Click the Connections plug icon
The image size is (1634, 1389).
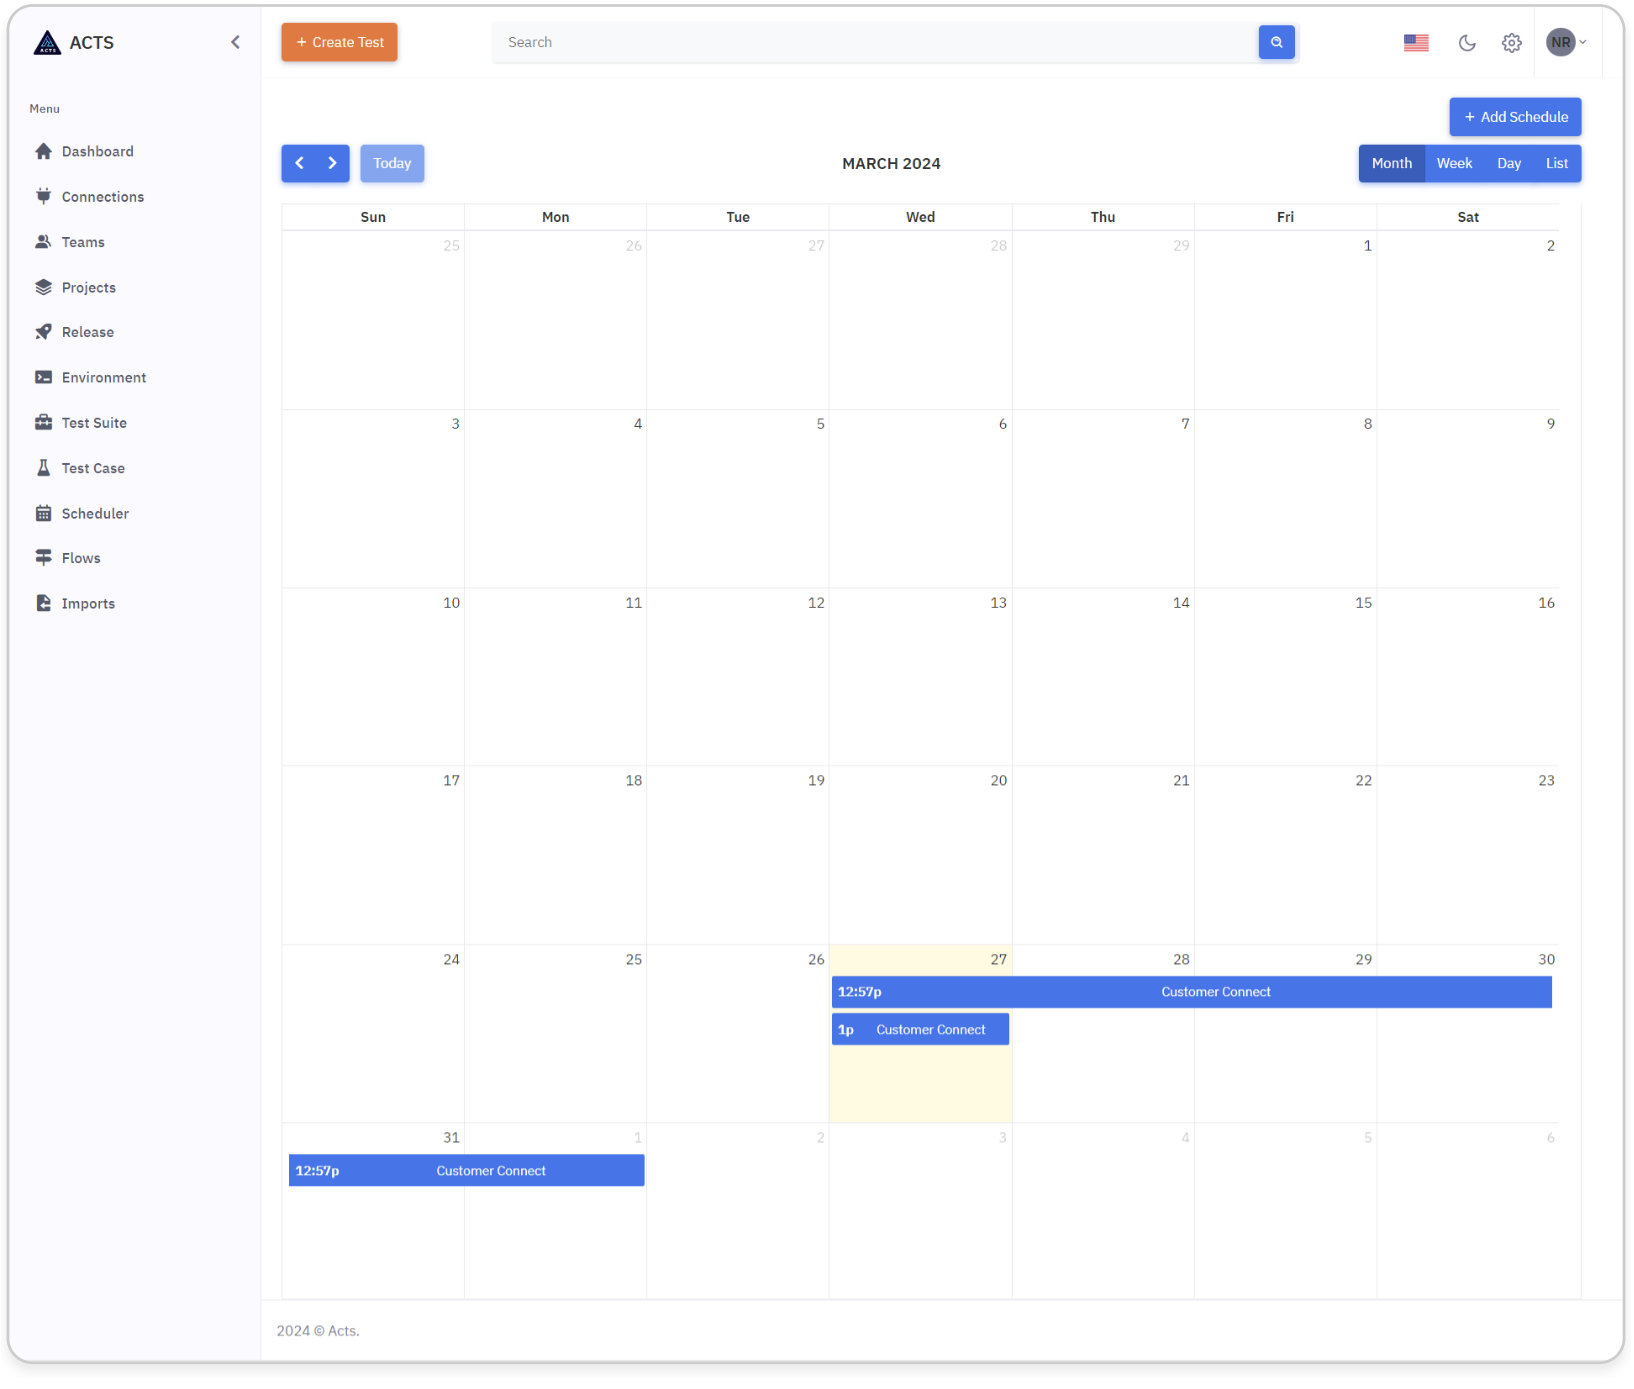(43, 196)
